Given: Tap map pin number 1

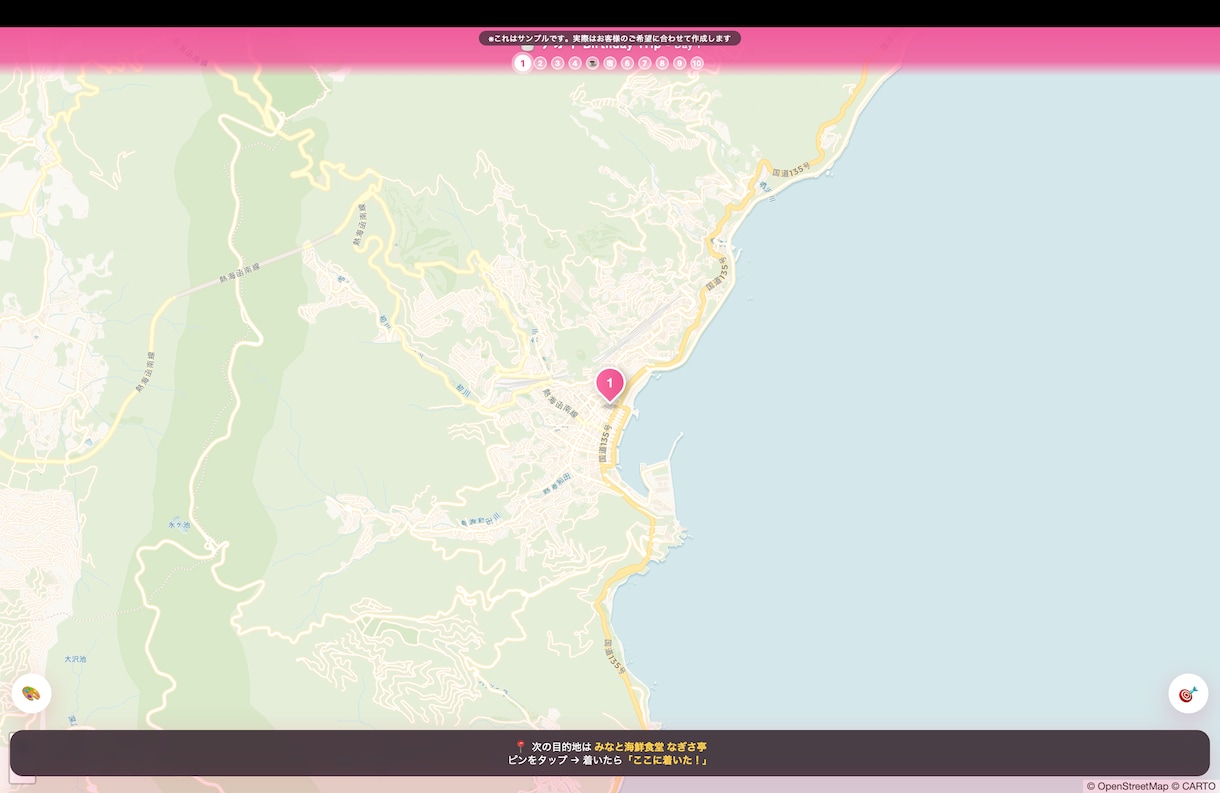Looking at the screenshot, I should coord(610,384).
